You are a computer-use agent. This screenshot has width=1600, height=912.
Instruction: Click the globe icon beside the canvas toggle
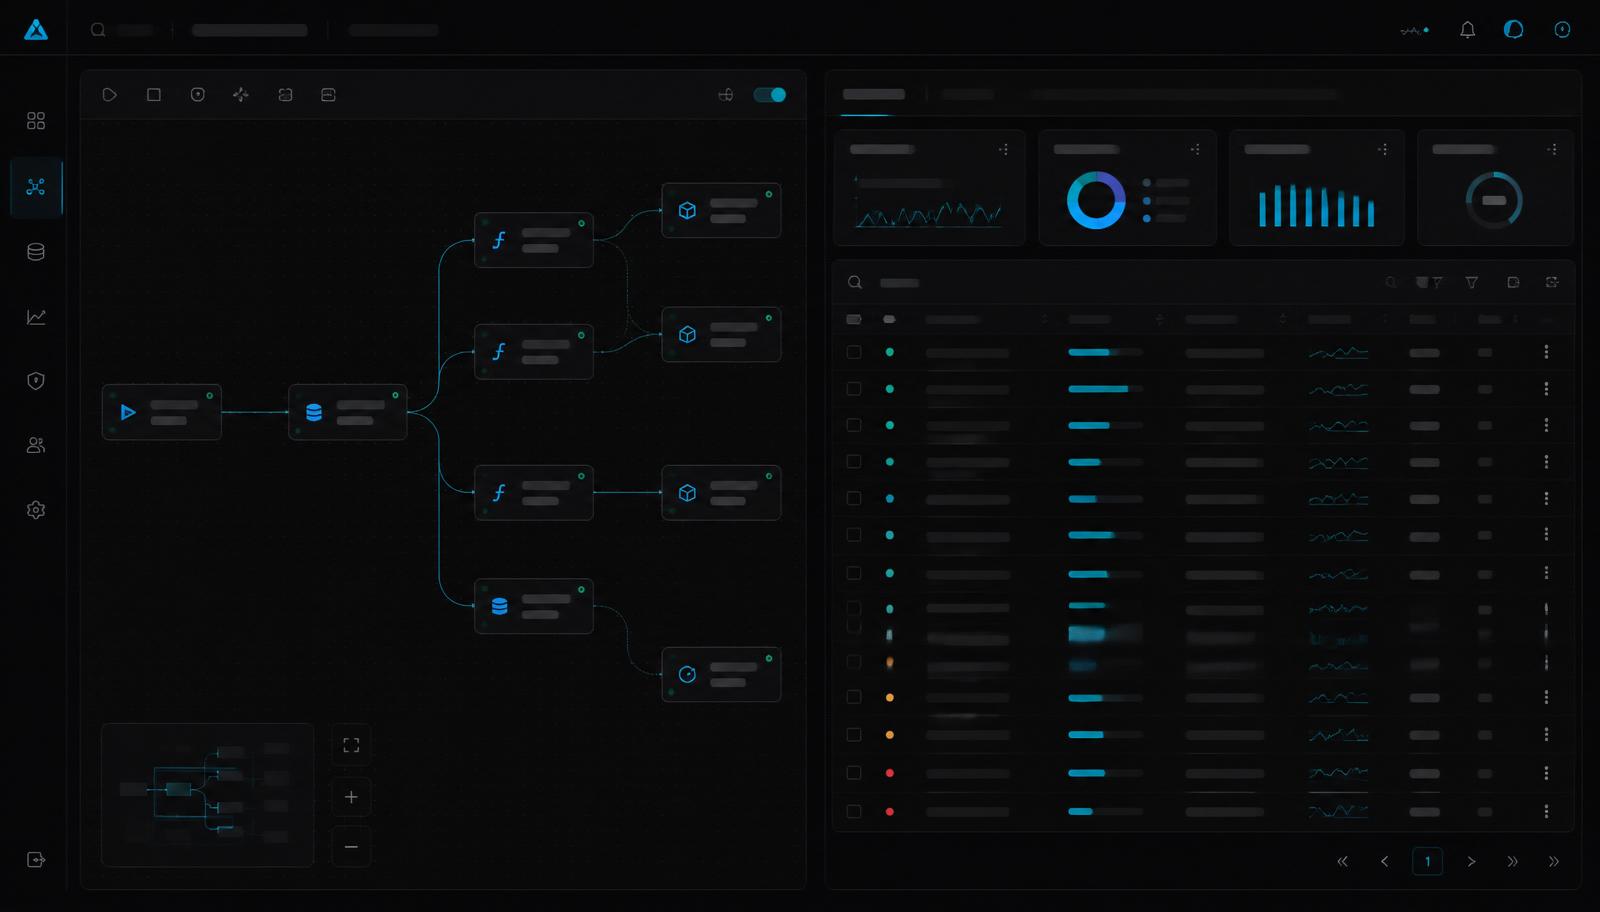point(726,95)
